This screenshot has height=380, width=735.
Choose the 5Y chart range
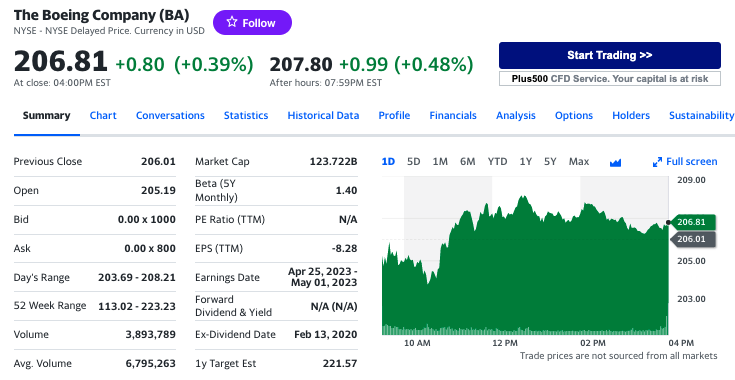coord(550,162)
